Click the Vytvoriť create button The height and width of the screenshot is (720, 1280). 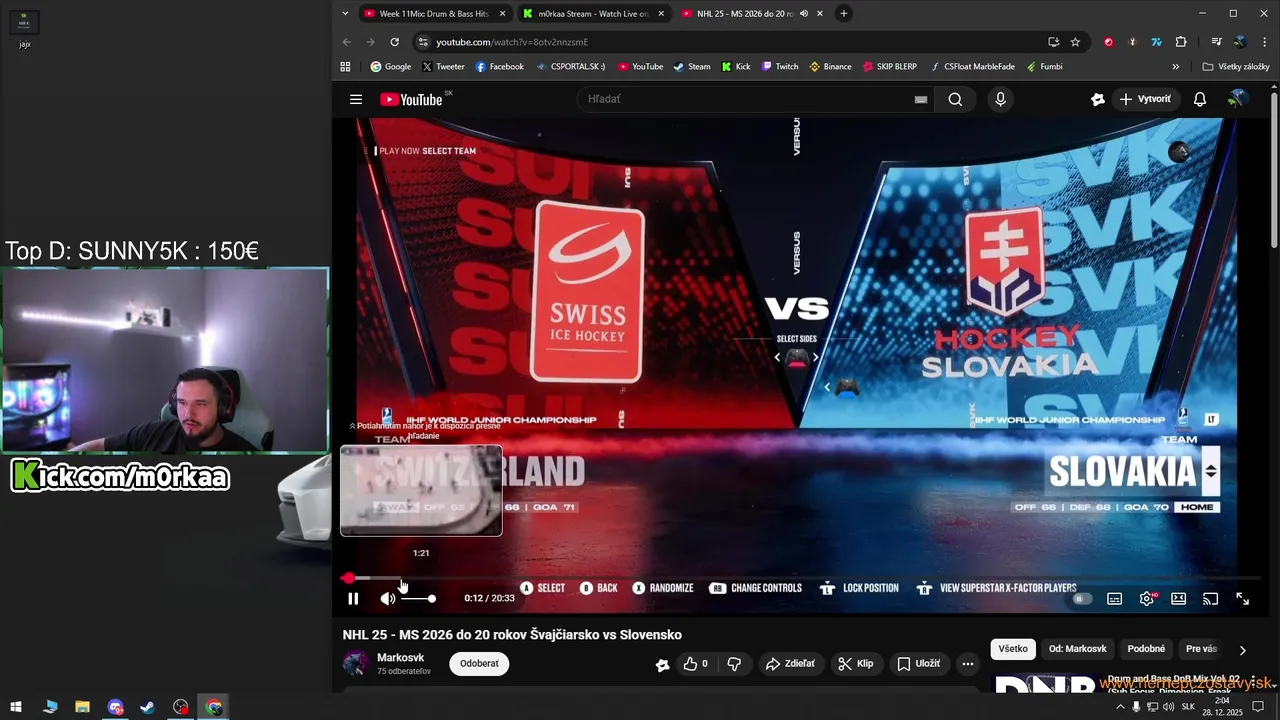pos(1145,99)
